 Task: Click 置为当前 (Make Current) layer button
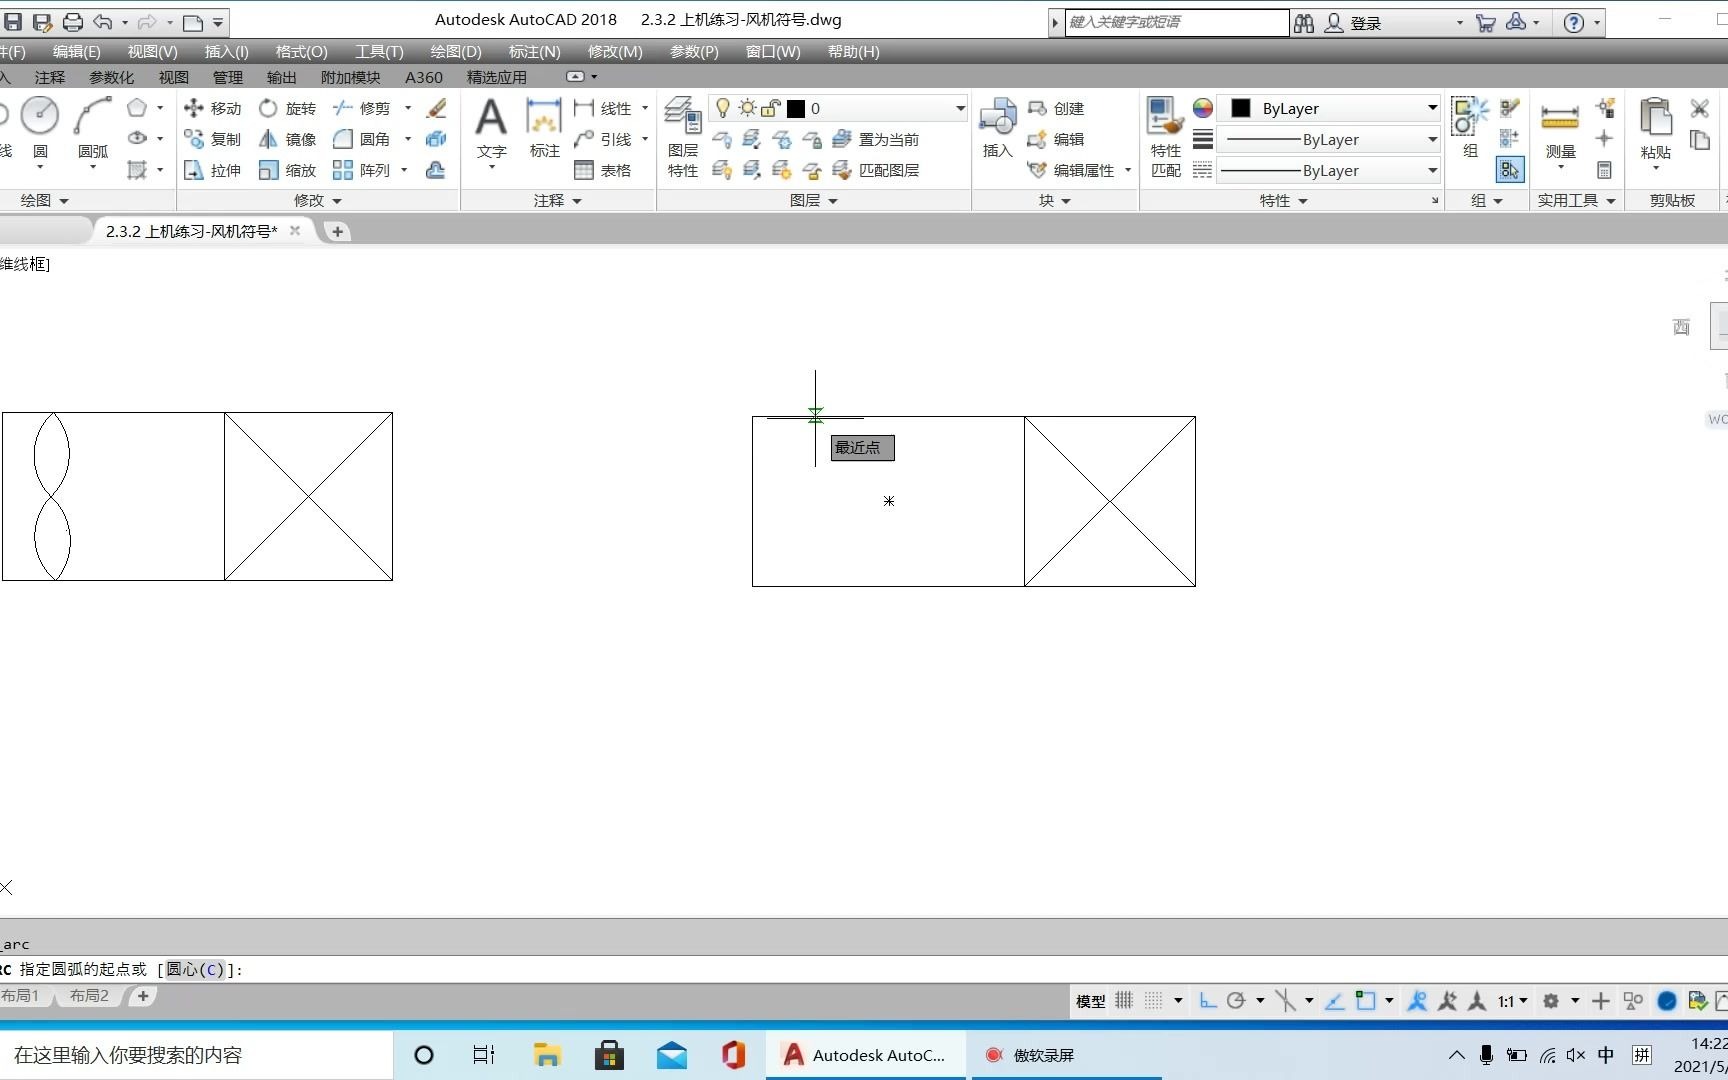876,139
